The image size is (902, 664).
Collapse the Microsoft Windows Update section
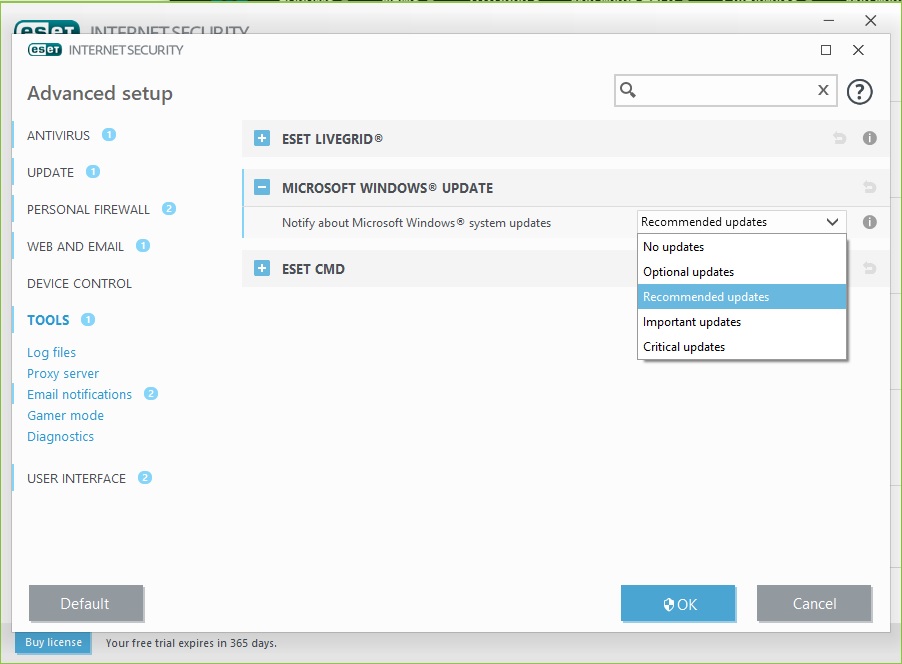tap(262, 187)
